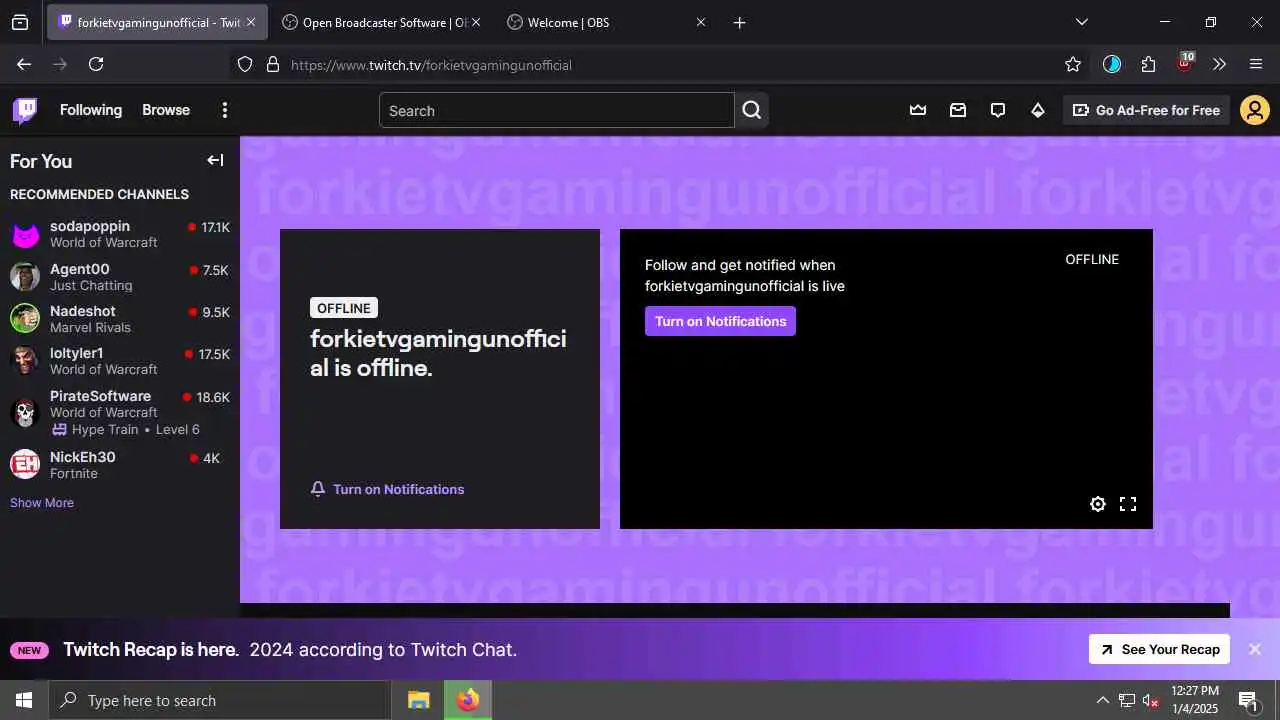Toggle fullscreen on the video player
Screen dimensions: 1280x720
point(1128,504)
